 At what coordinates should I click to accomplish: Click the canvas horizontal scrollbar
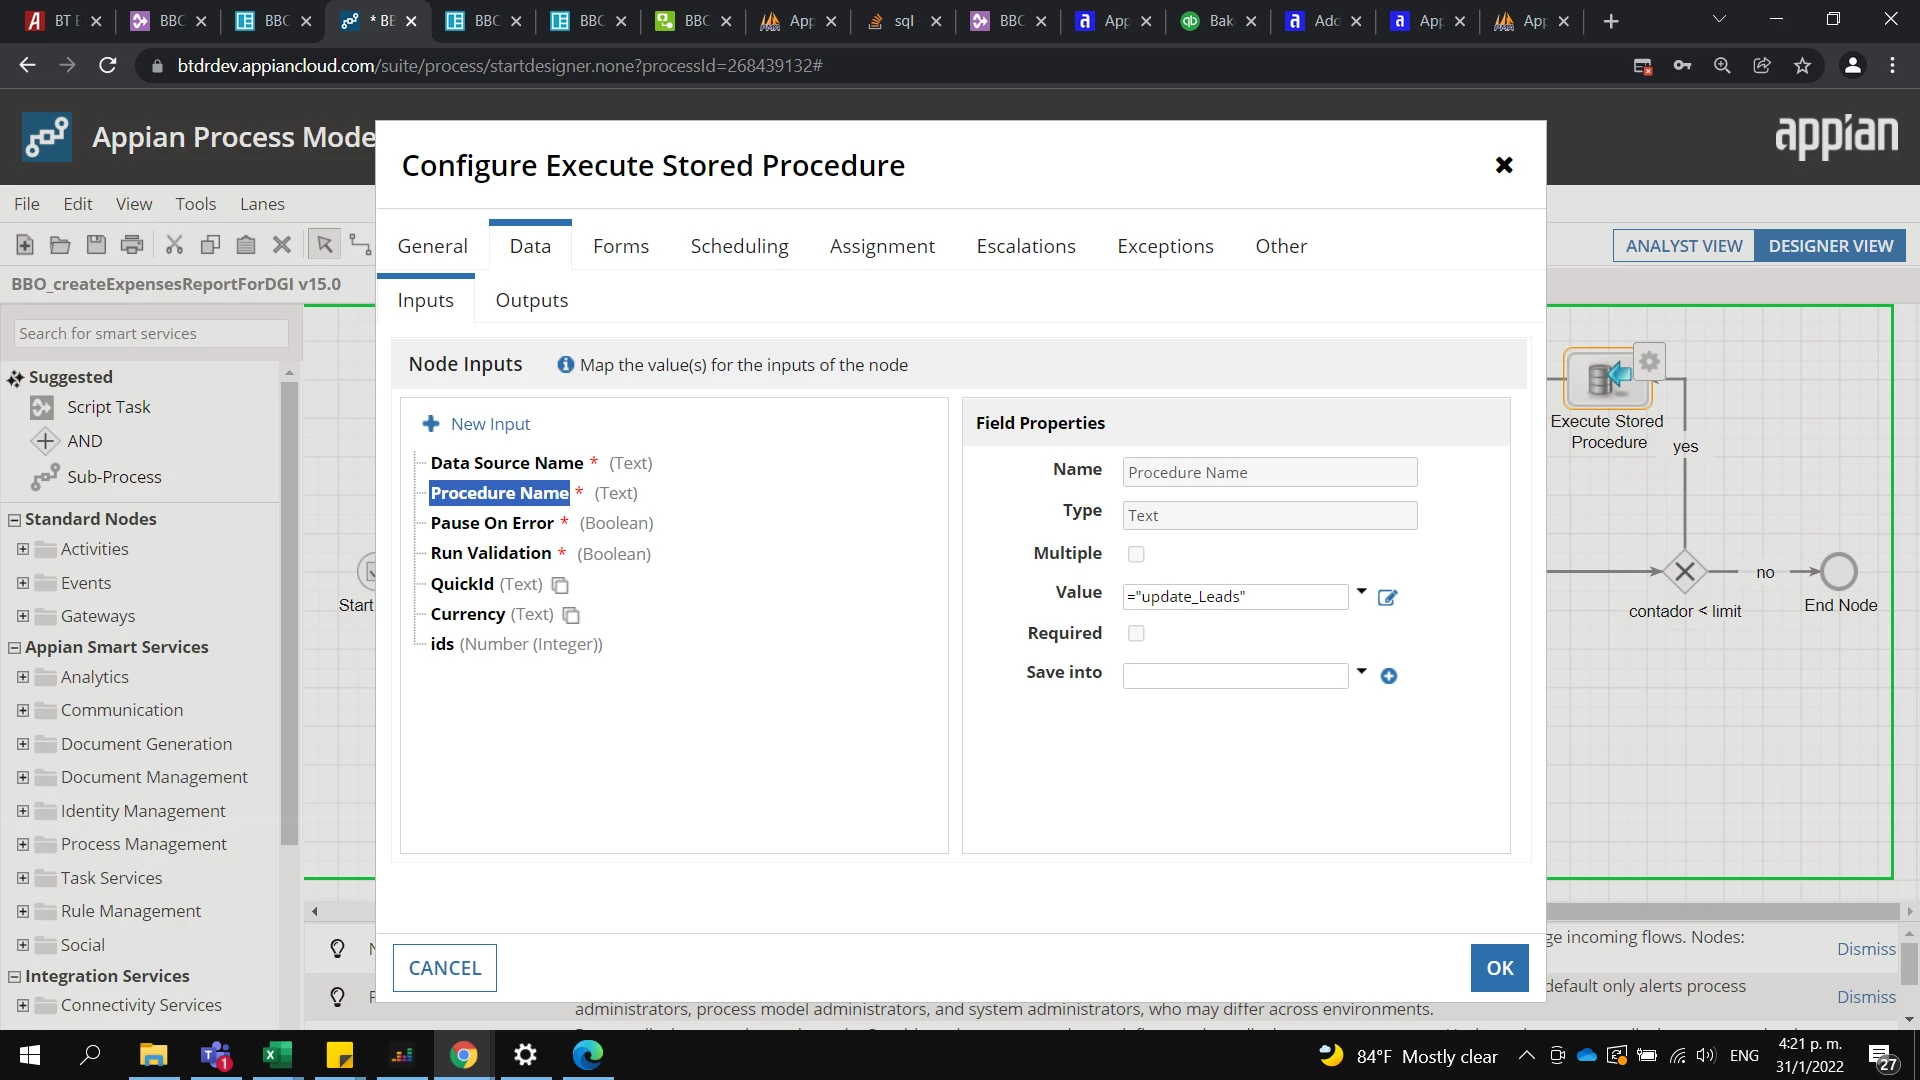1108,911
